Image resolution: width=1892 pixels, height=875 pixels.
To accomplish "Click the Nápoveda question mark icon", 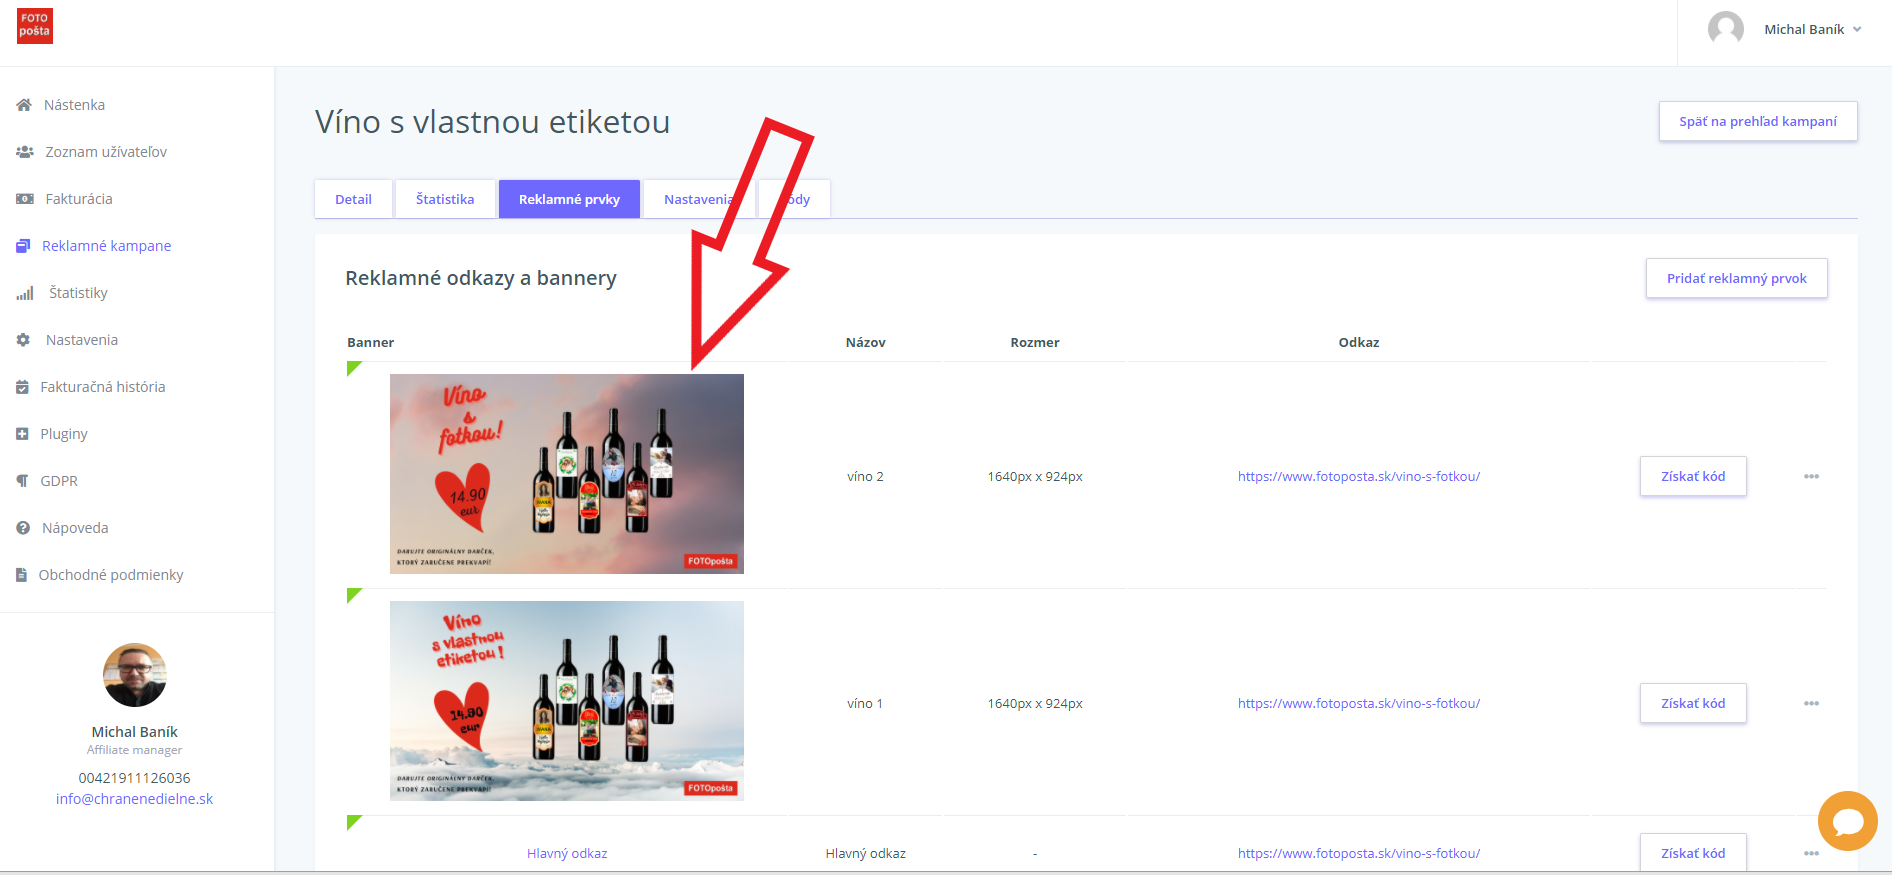I will pyautogui.click(x=23, y=528).
